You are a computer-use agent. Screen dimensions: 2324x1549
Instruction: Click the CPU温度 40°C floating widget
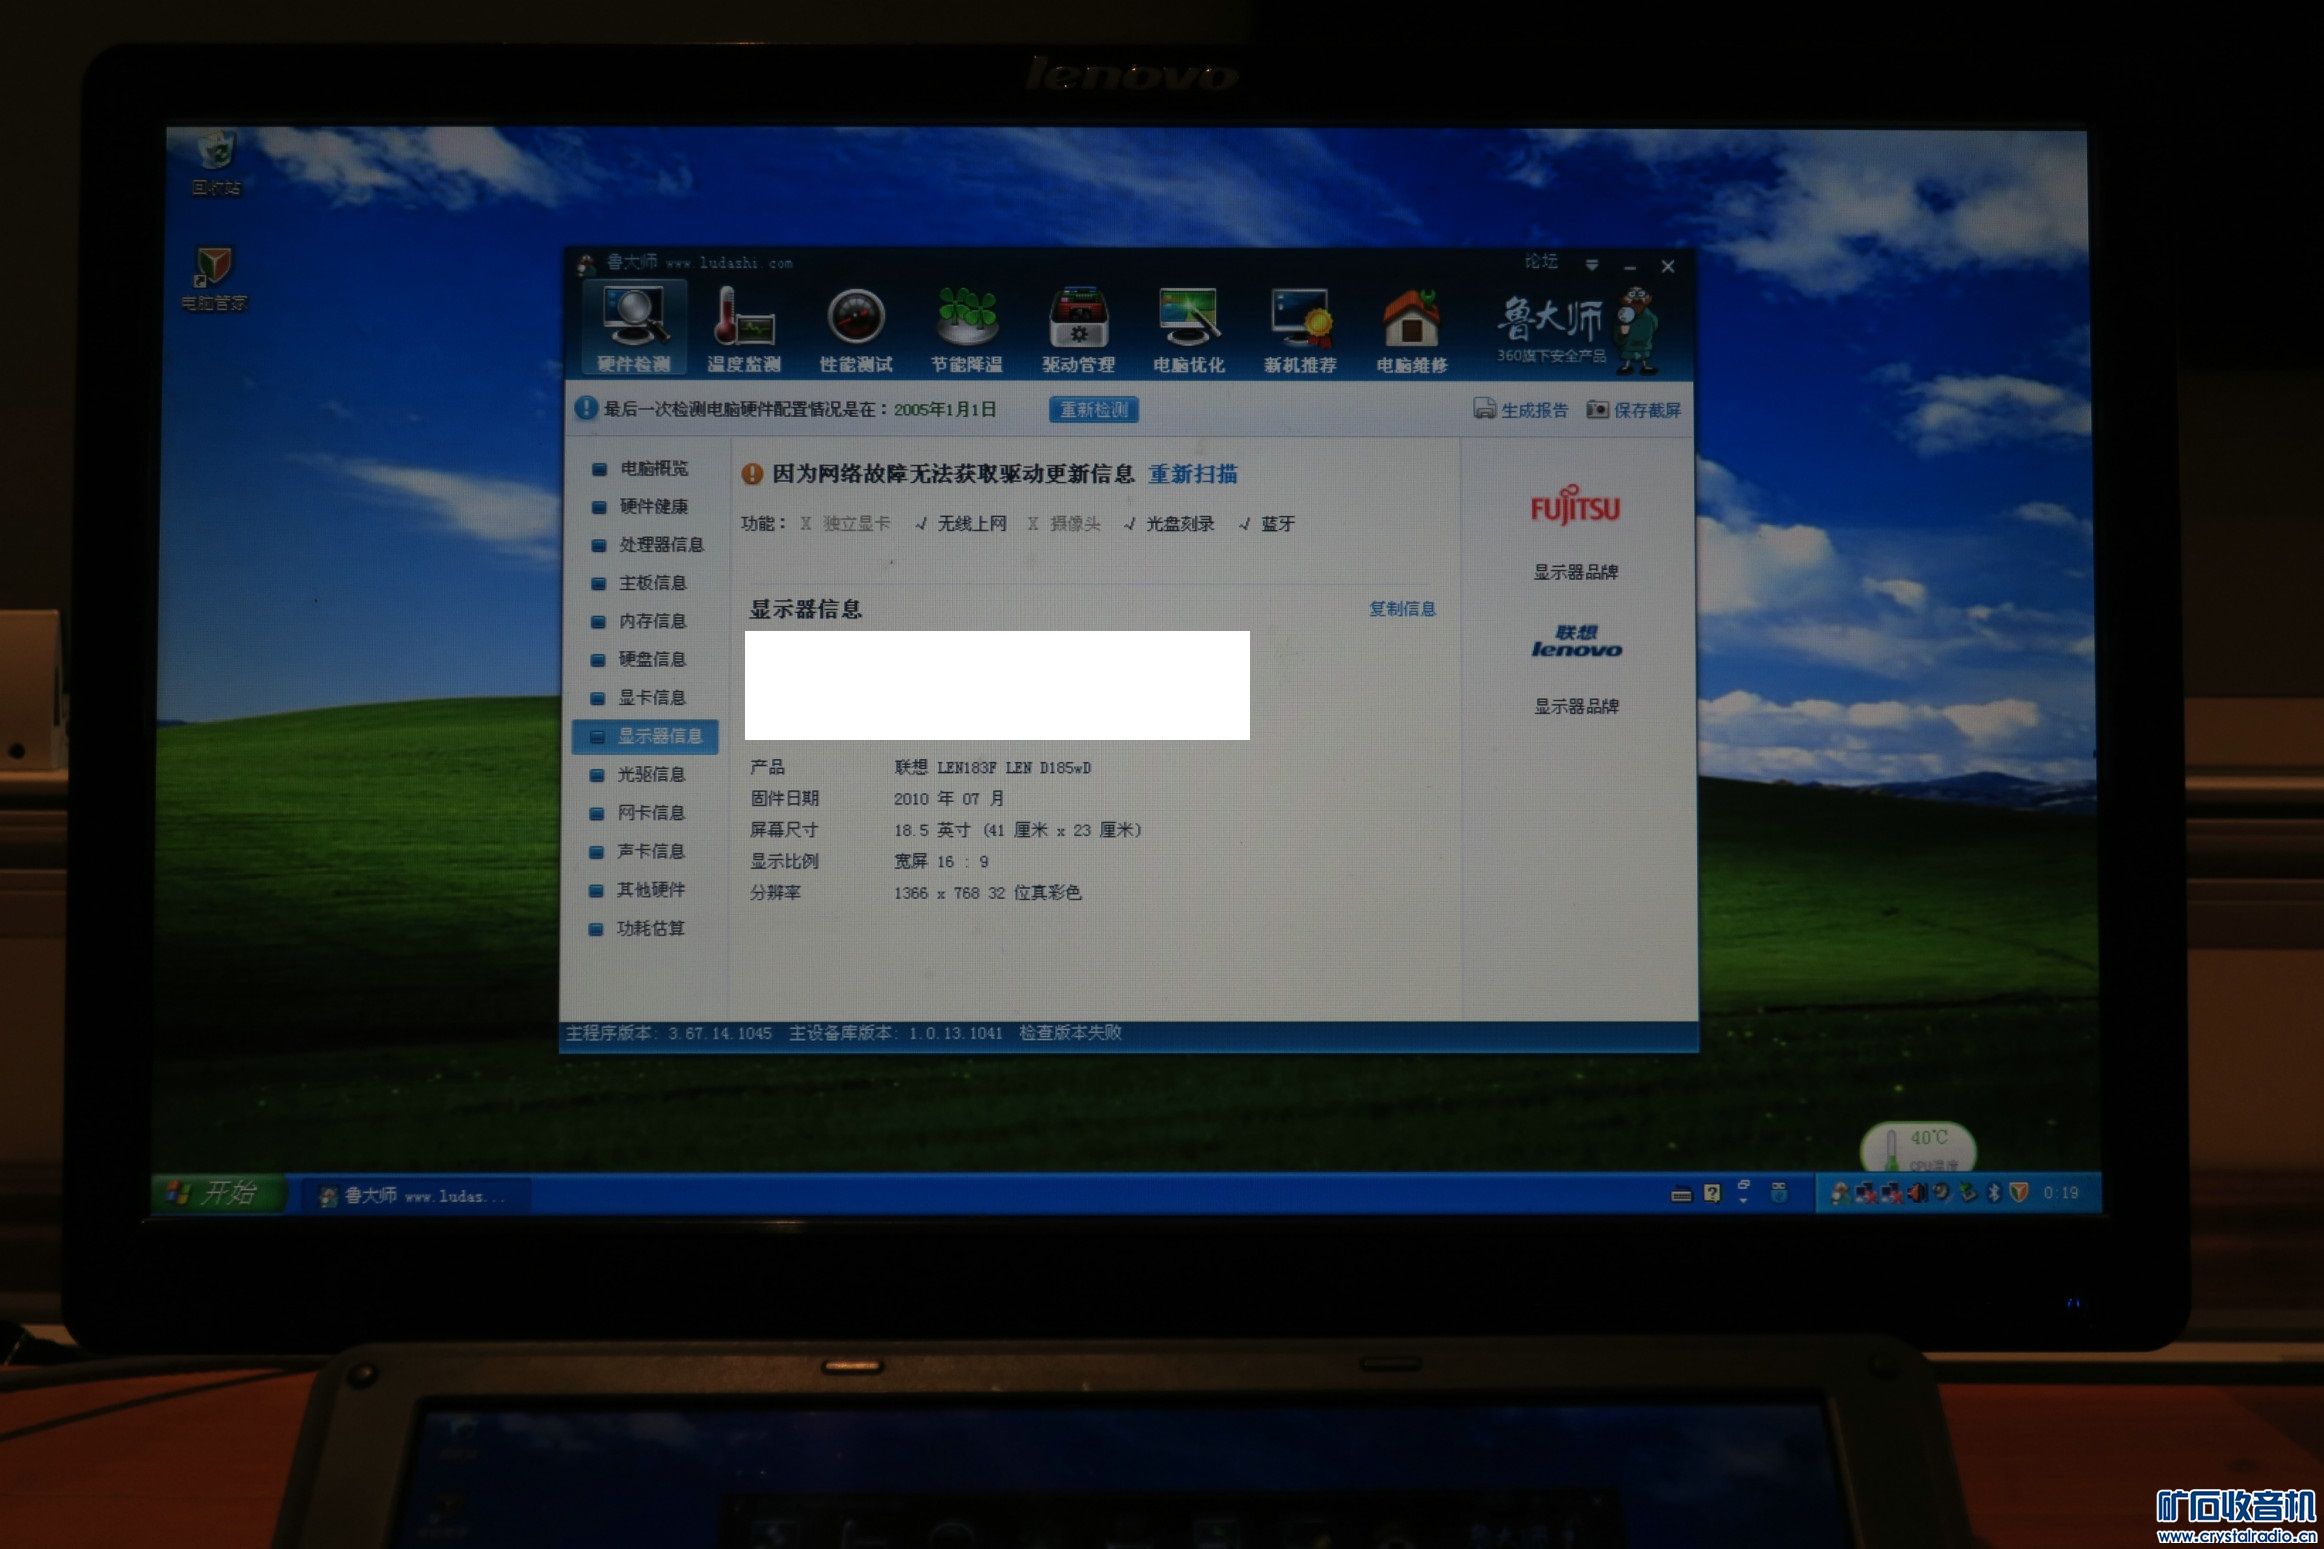coord(1917,1148)
